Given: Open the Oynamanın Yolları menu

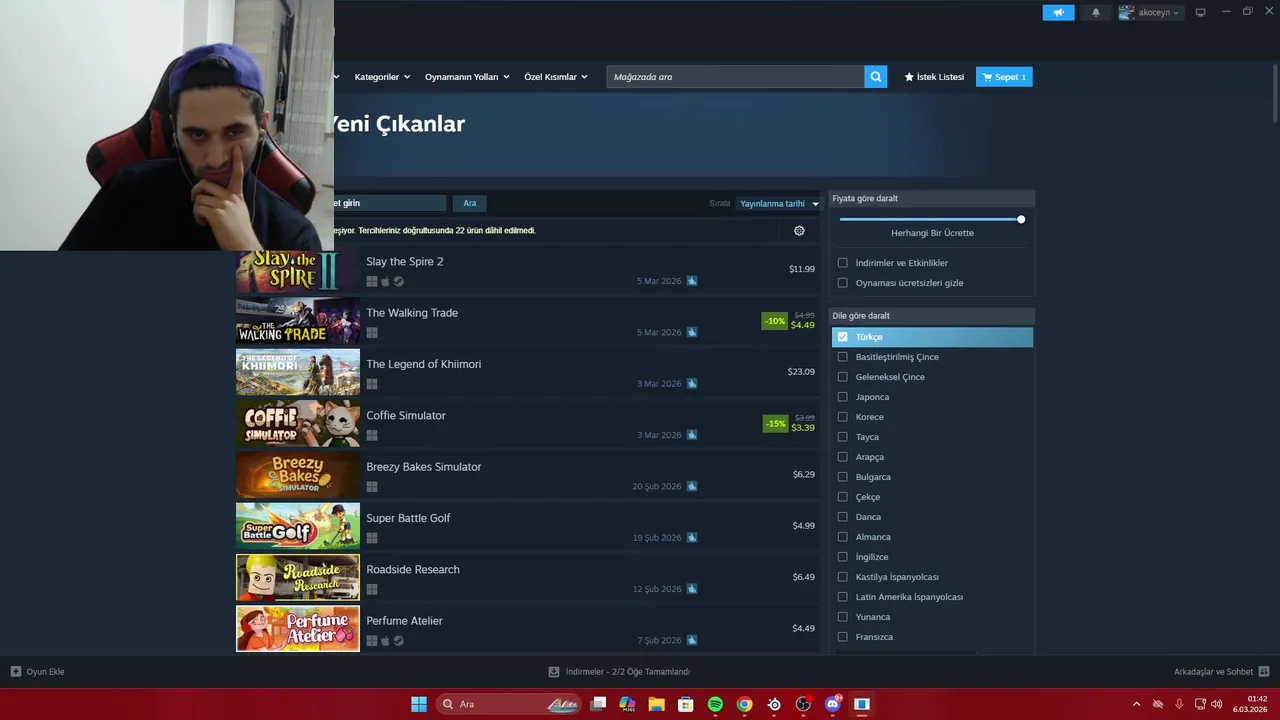Looking at the screenshot, I should point(467,77).
